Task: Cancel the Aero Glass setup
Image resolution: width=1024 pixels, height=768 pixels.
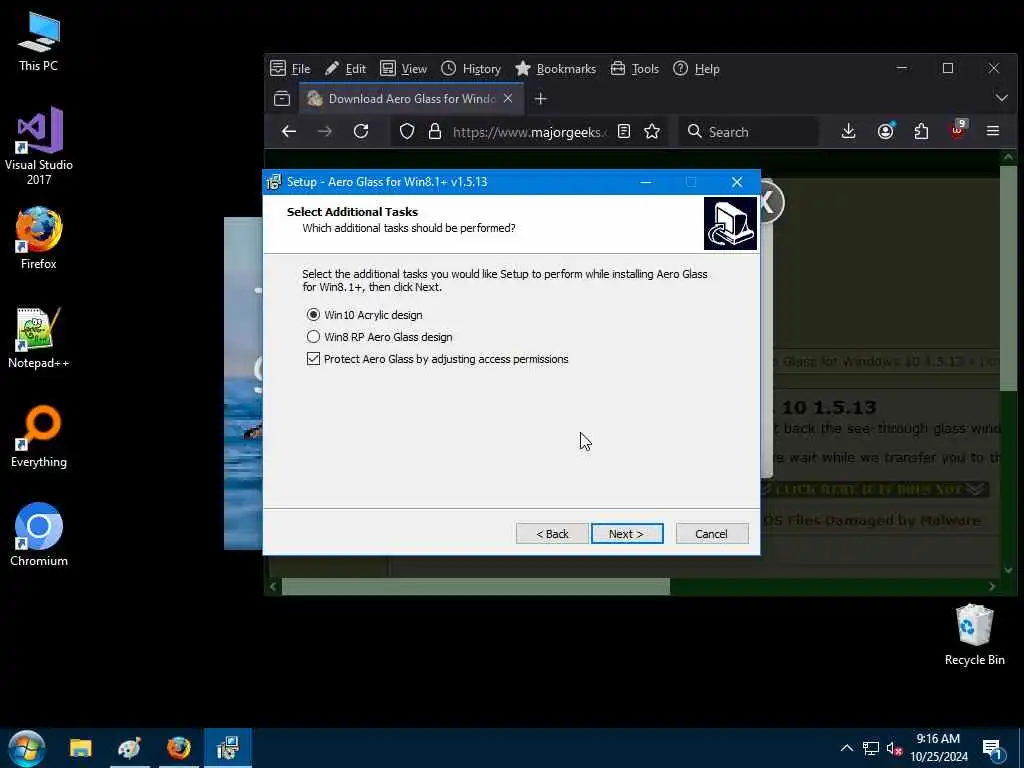Action: 712,534
